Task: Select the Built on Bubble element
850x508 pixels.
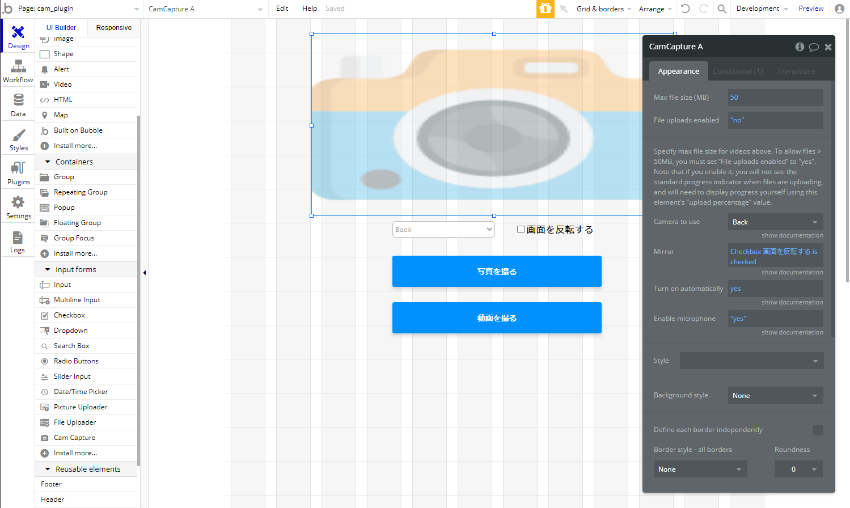Action: [x=87, y=130]
